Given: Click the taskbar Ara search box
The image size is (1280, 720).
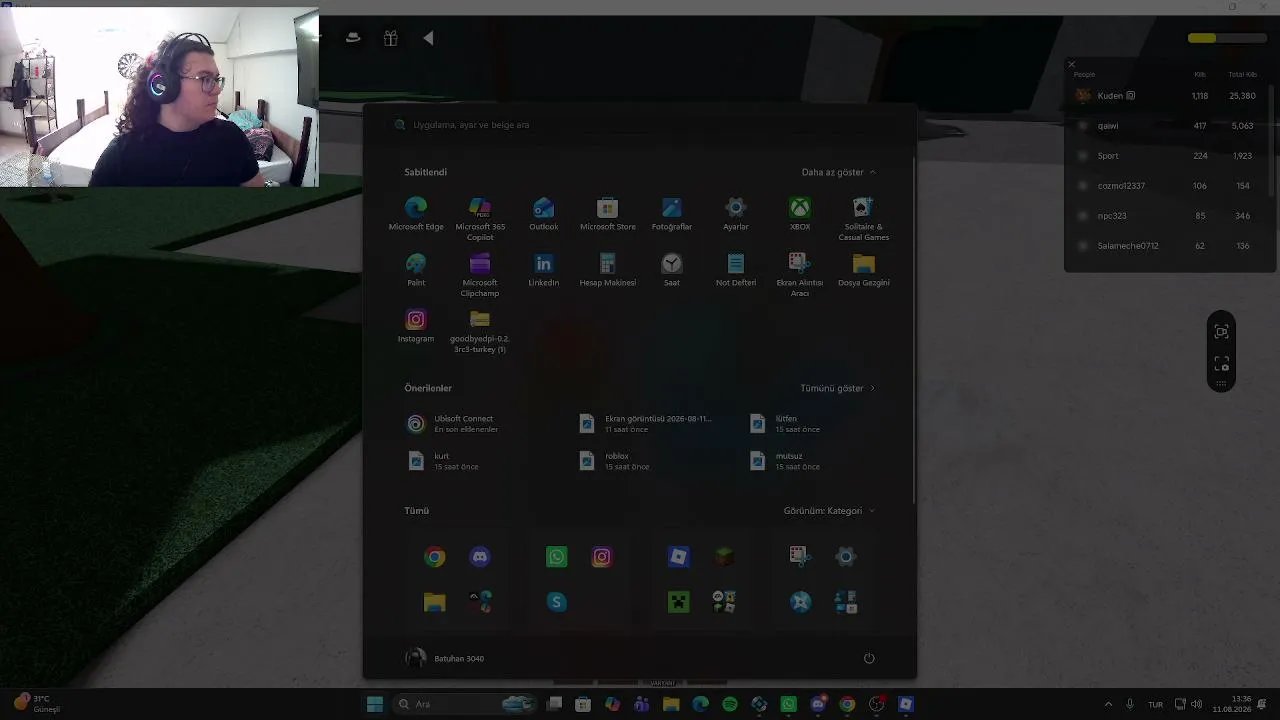Looking at the screenshot, I should pos(462,704).
